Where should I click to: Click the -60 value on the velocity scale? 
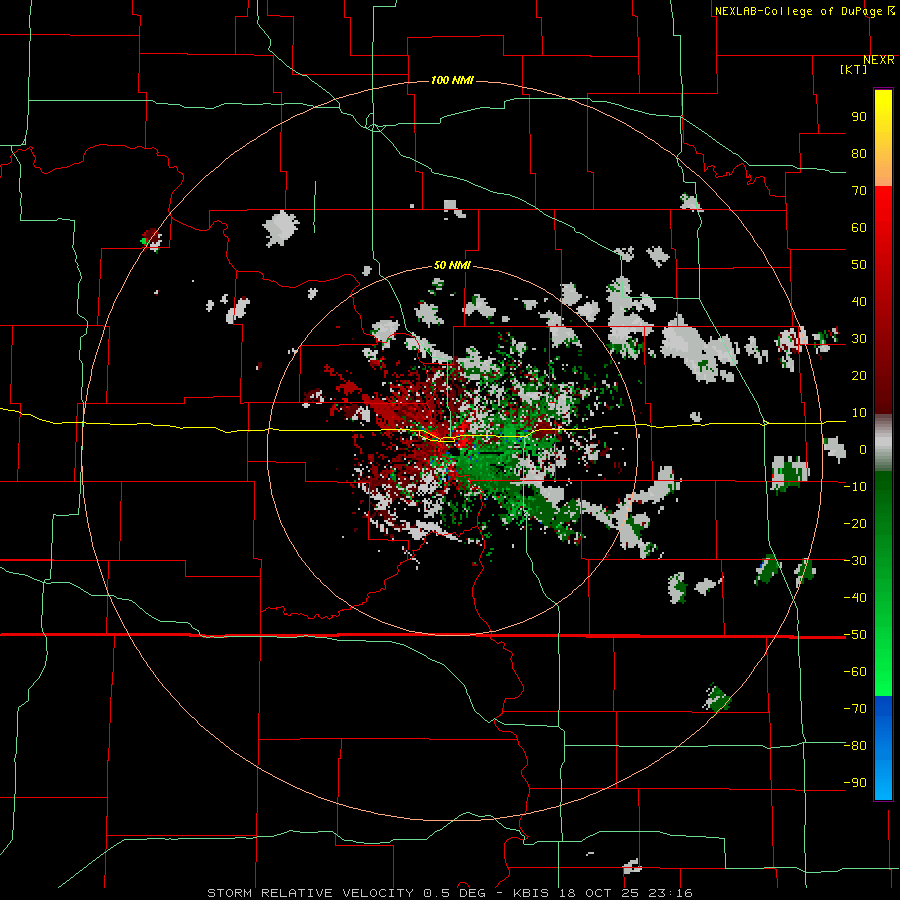click(855, 672)
